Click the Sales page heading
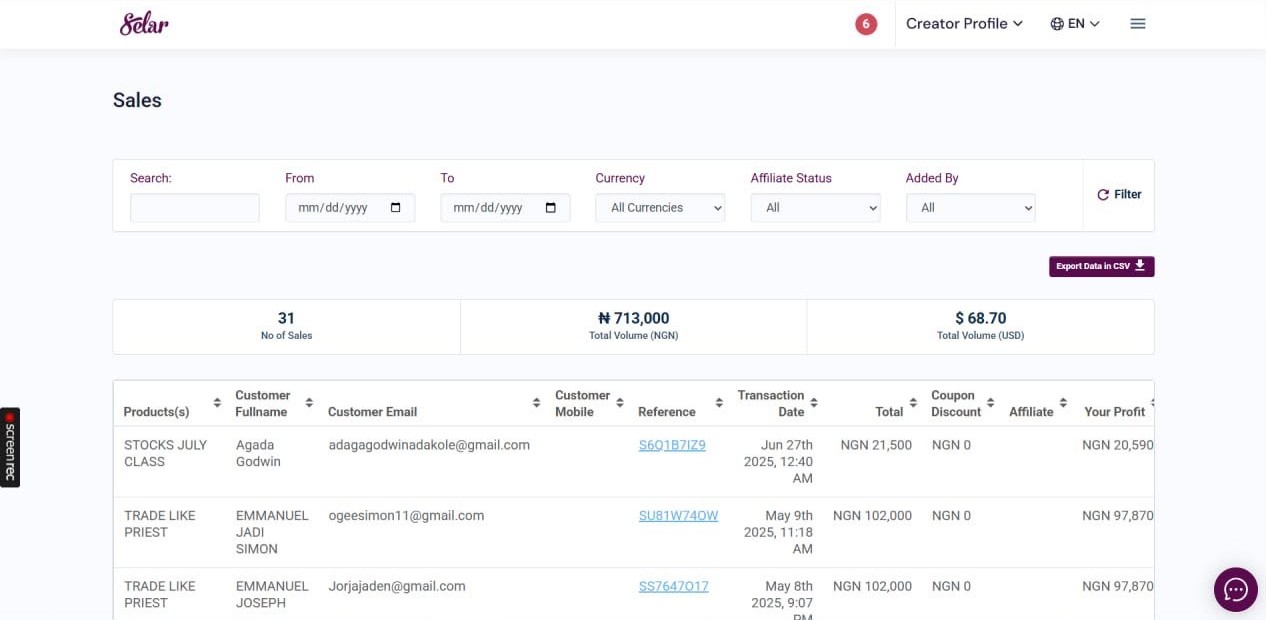 (x=137, y=100)
